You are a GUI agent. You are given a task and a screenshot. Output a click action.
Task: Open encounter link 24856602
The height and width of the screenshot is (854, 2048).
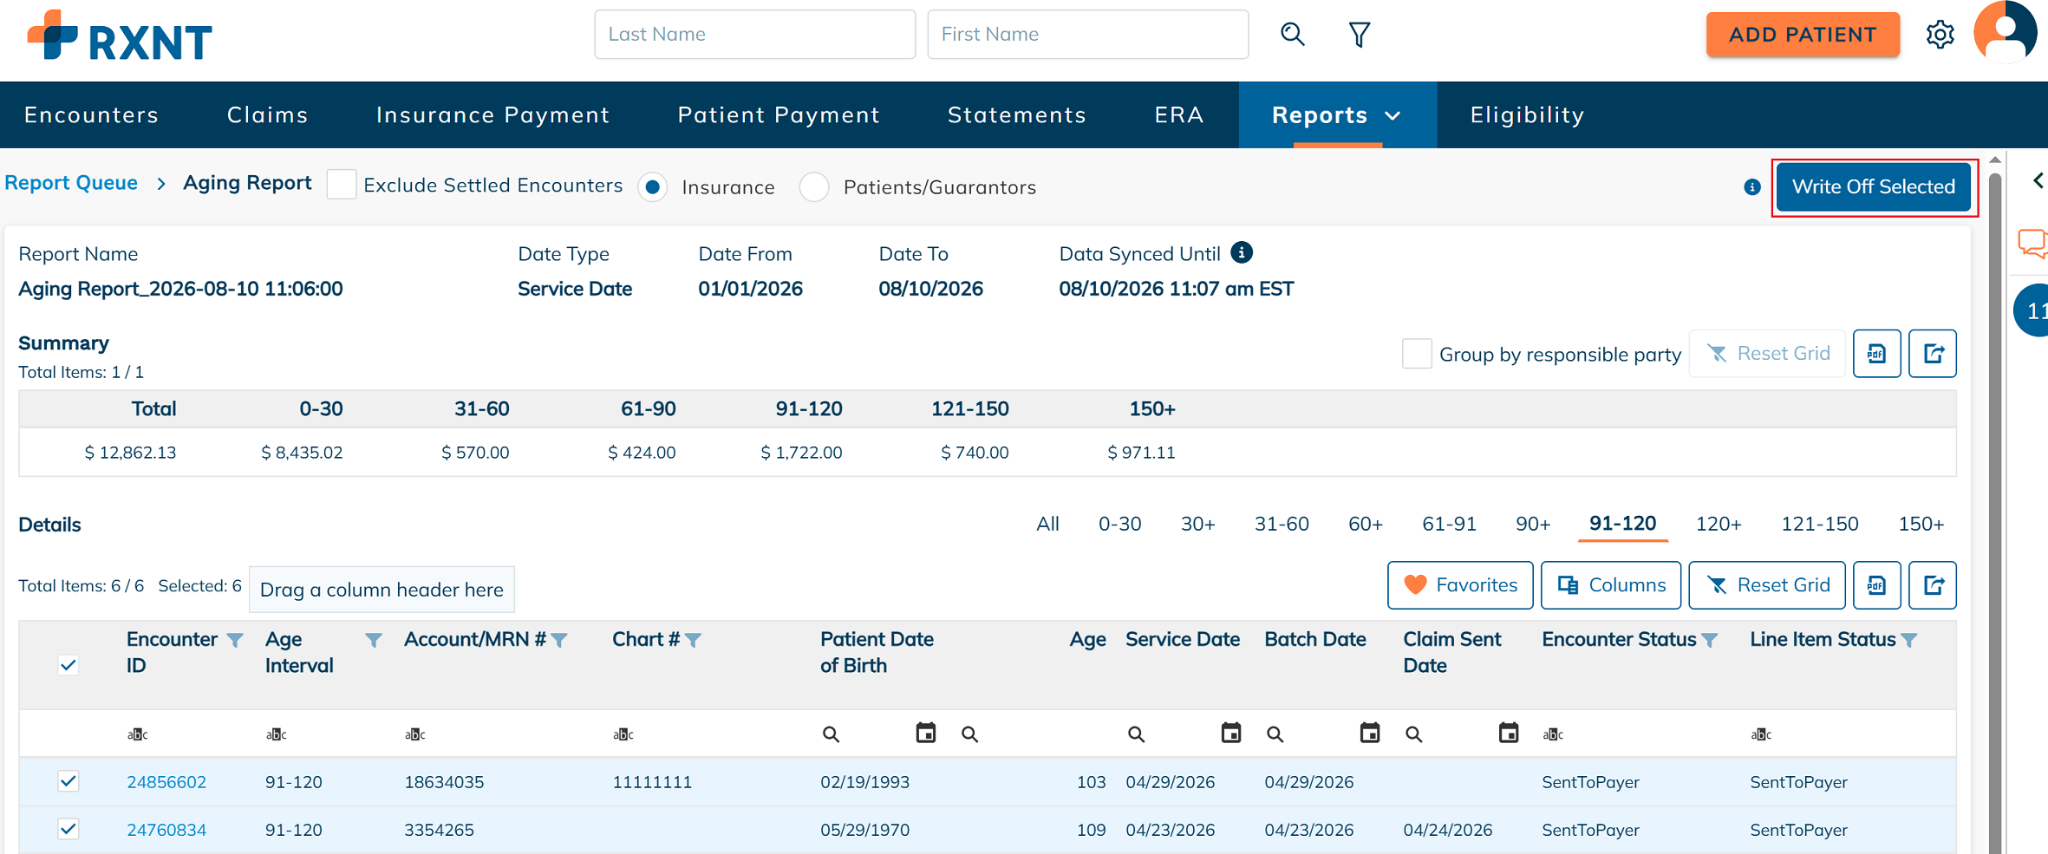tap(166, 782)
